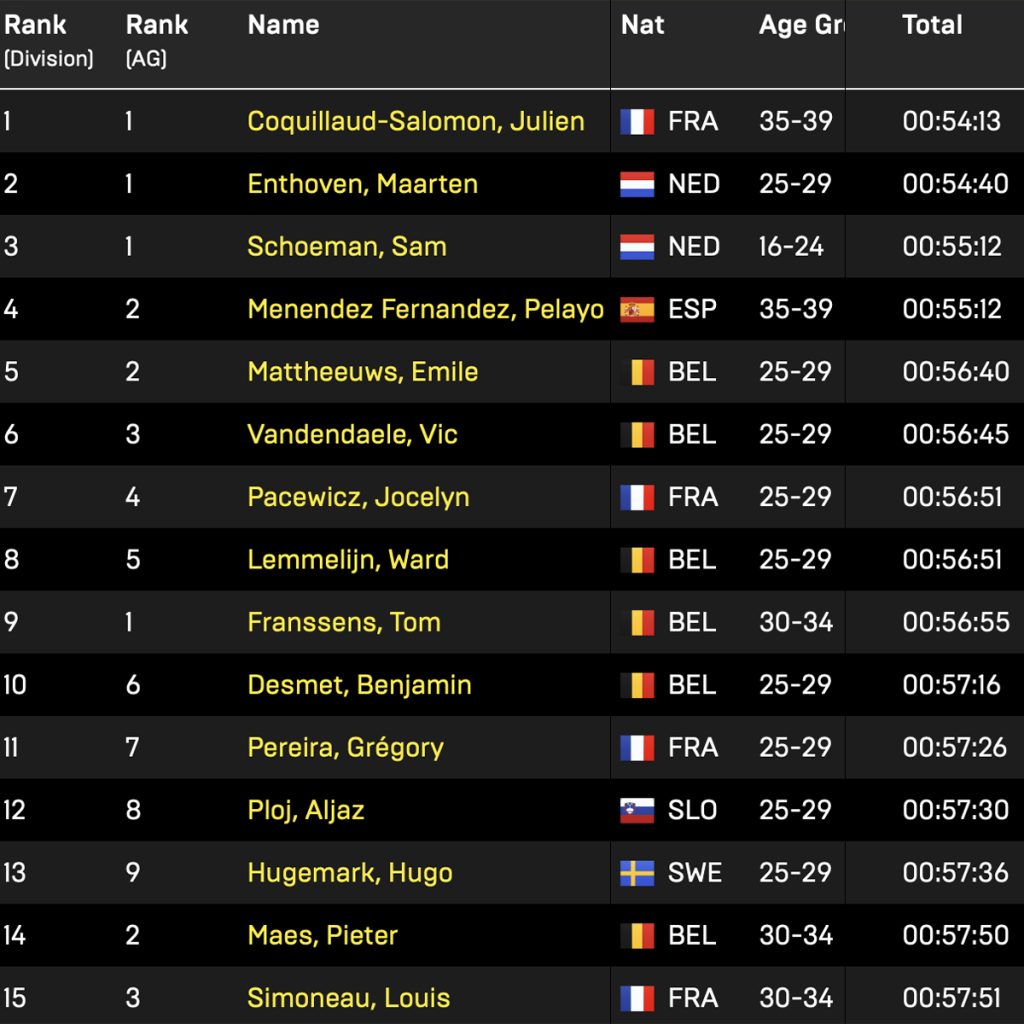This screenshot has height=1024, width=1024.
Task: Click Dutch flag in Enthoven's row
Action: tap(637, 184)
